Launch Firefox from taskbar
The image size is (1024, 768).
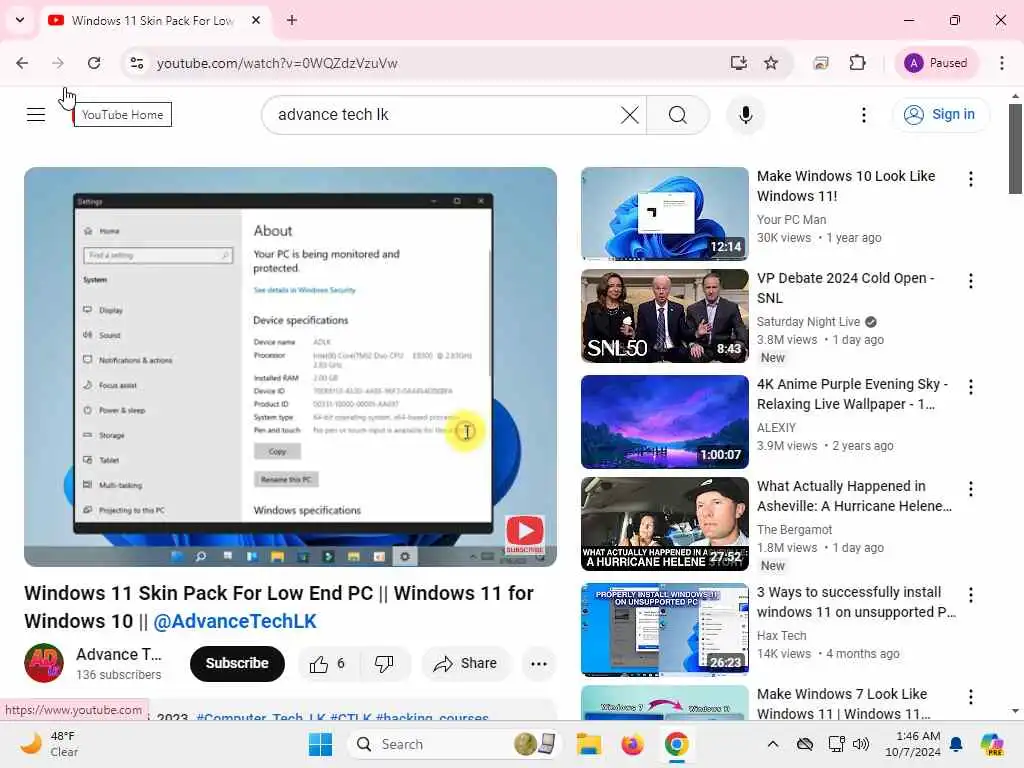click(632, 744)
